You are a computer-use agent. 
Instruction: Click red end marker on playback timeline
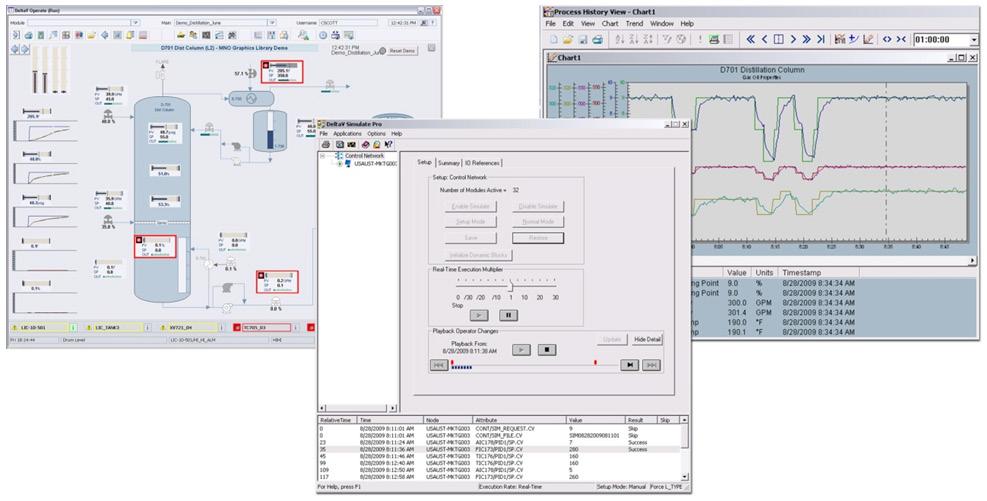[595, 362]
